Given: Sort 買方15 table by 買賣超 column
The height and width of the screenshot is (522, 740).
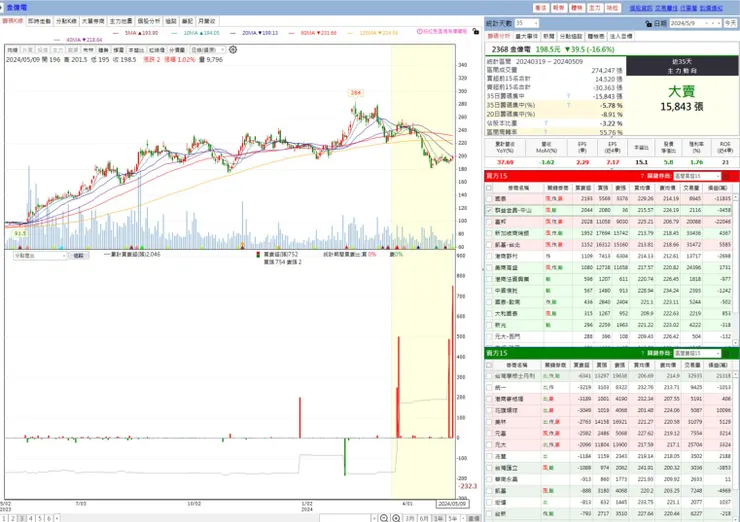Looking at the screenshot, I should point(583,188).
